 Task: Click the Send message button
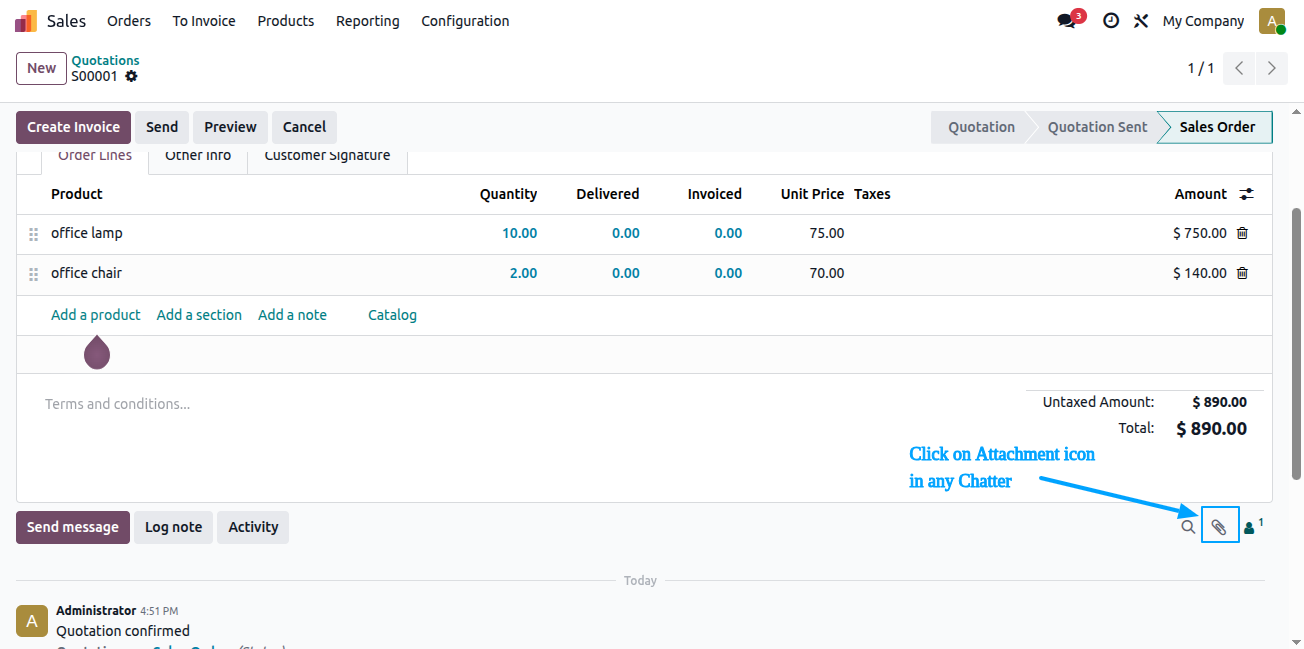click(x=73, y=527)
